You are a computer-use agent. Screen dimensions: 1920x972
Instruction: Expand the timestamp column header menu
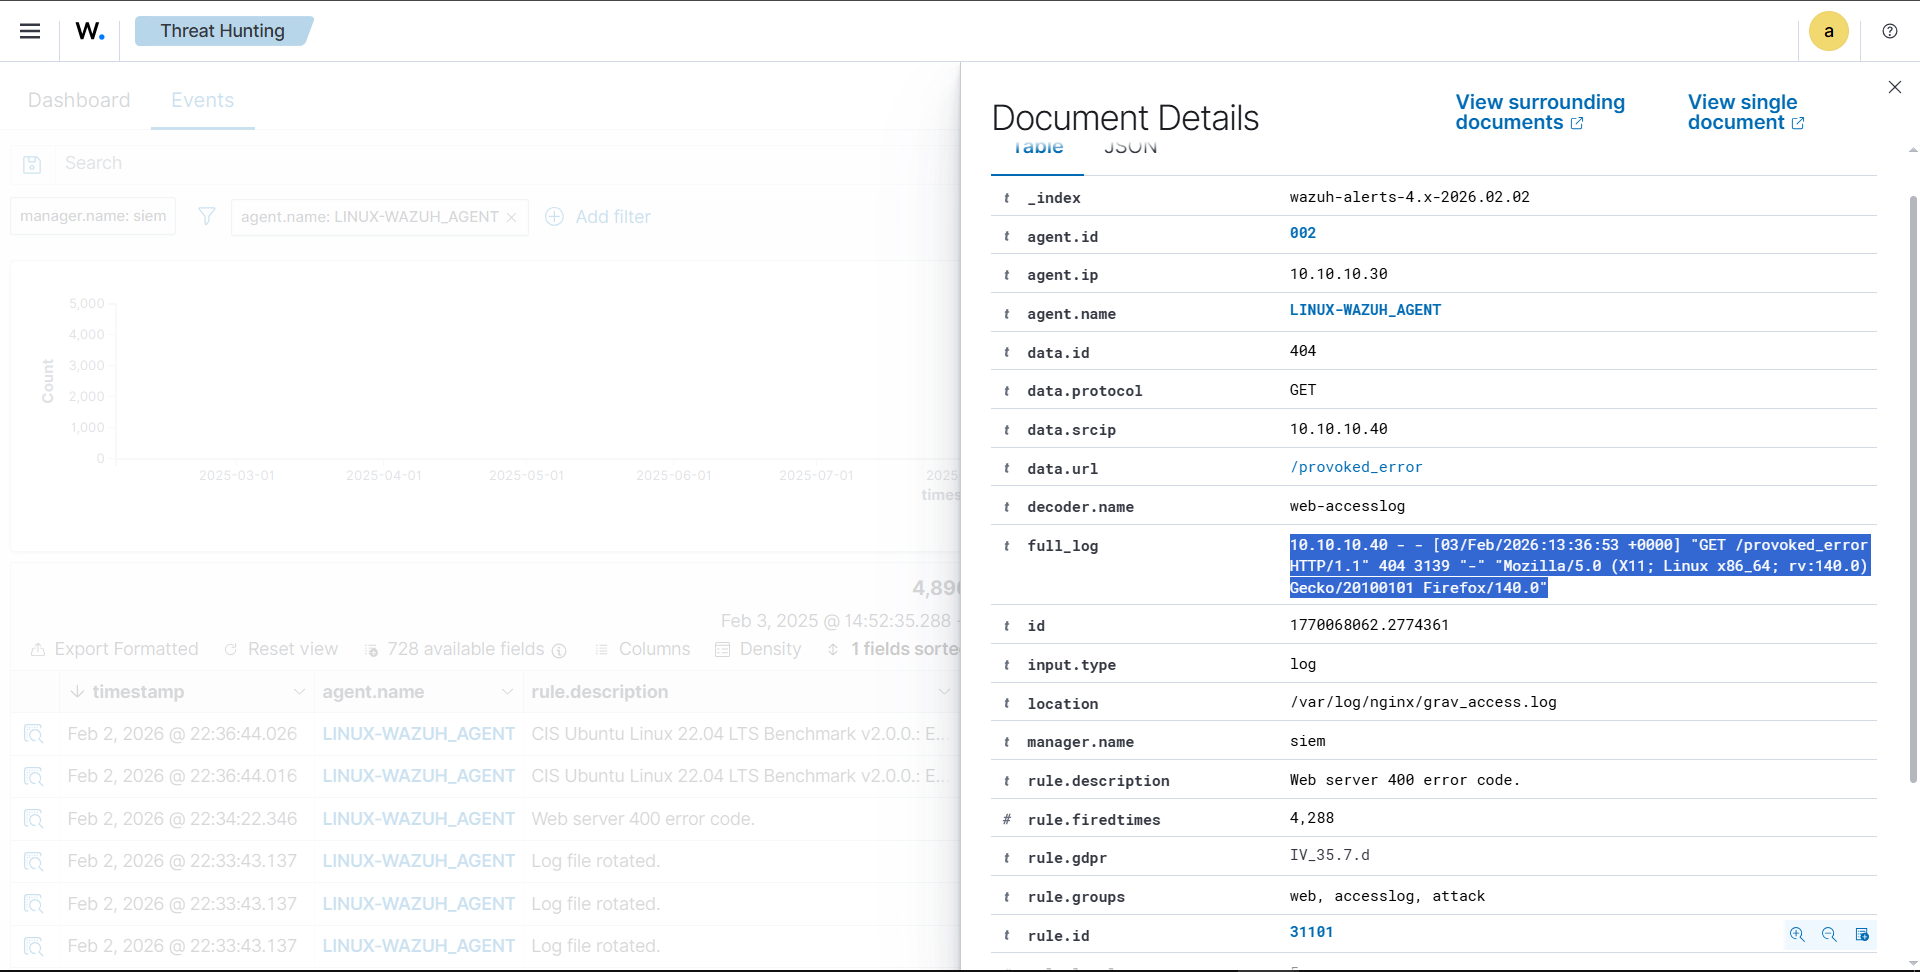click(x=299, y=692)
